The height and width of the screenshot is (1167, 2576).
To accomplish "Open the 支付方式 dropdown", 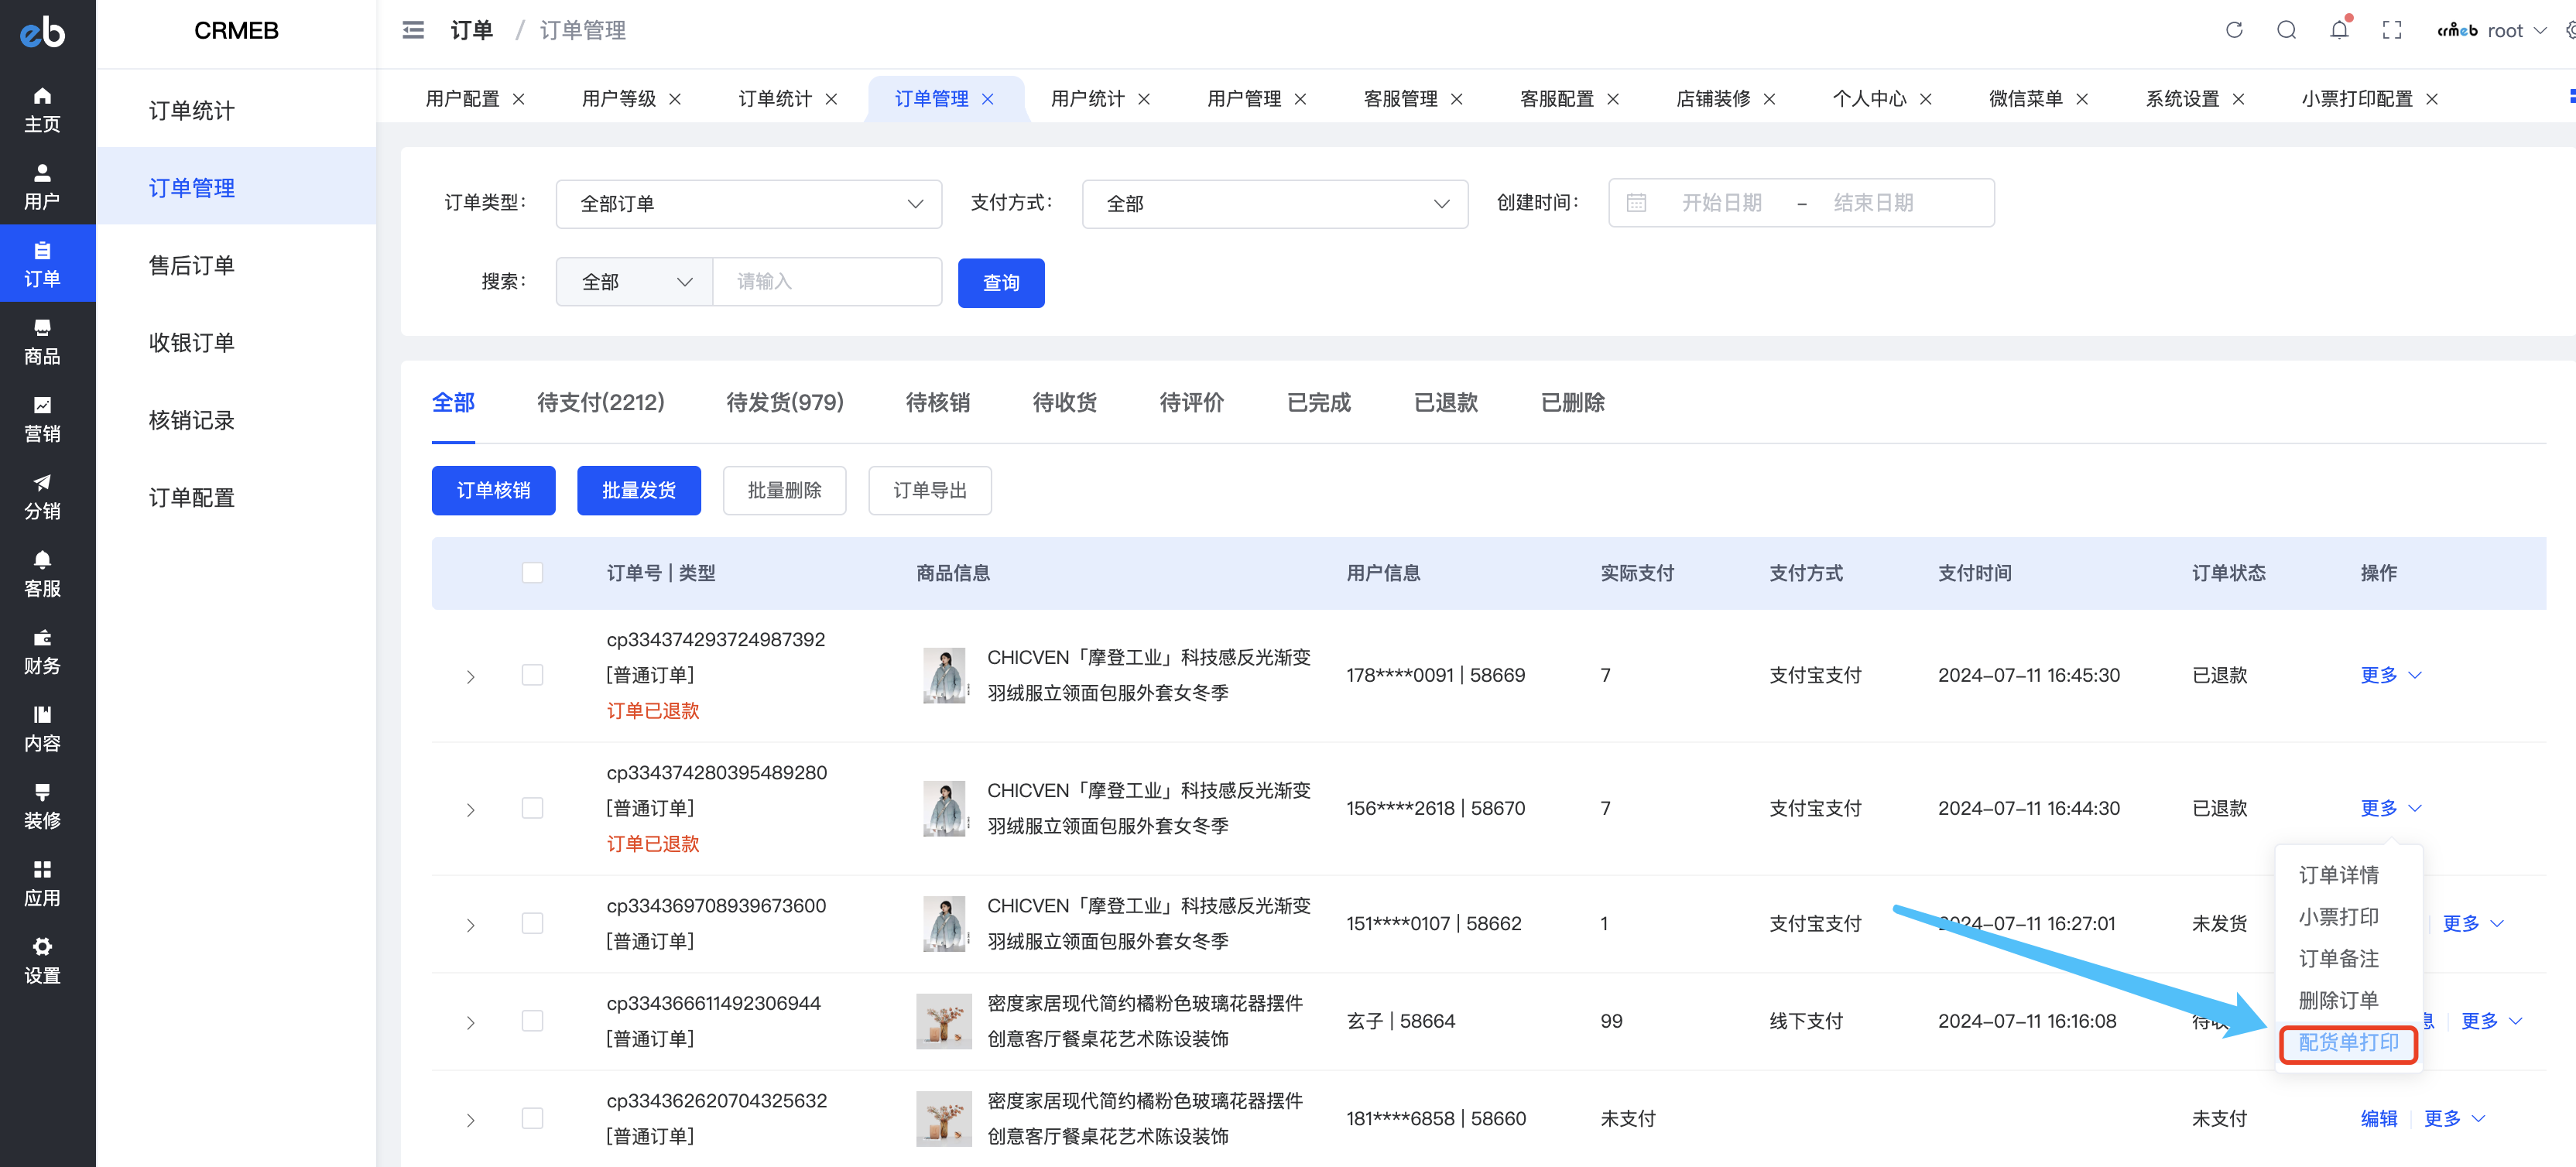I will 1275,204.
